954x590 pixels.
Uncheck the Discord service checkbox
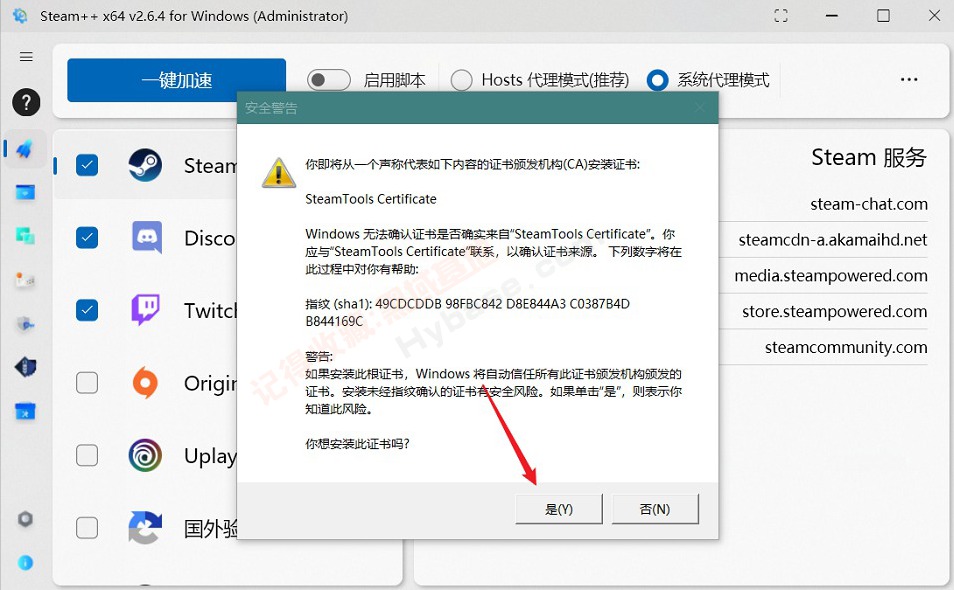(x=87, y=237)
